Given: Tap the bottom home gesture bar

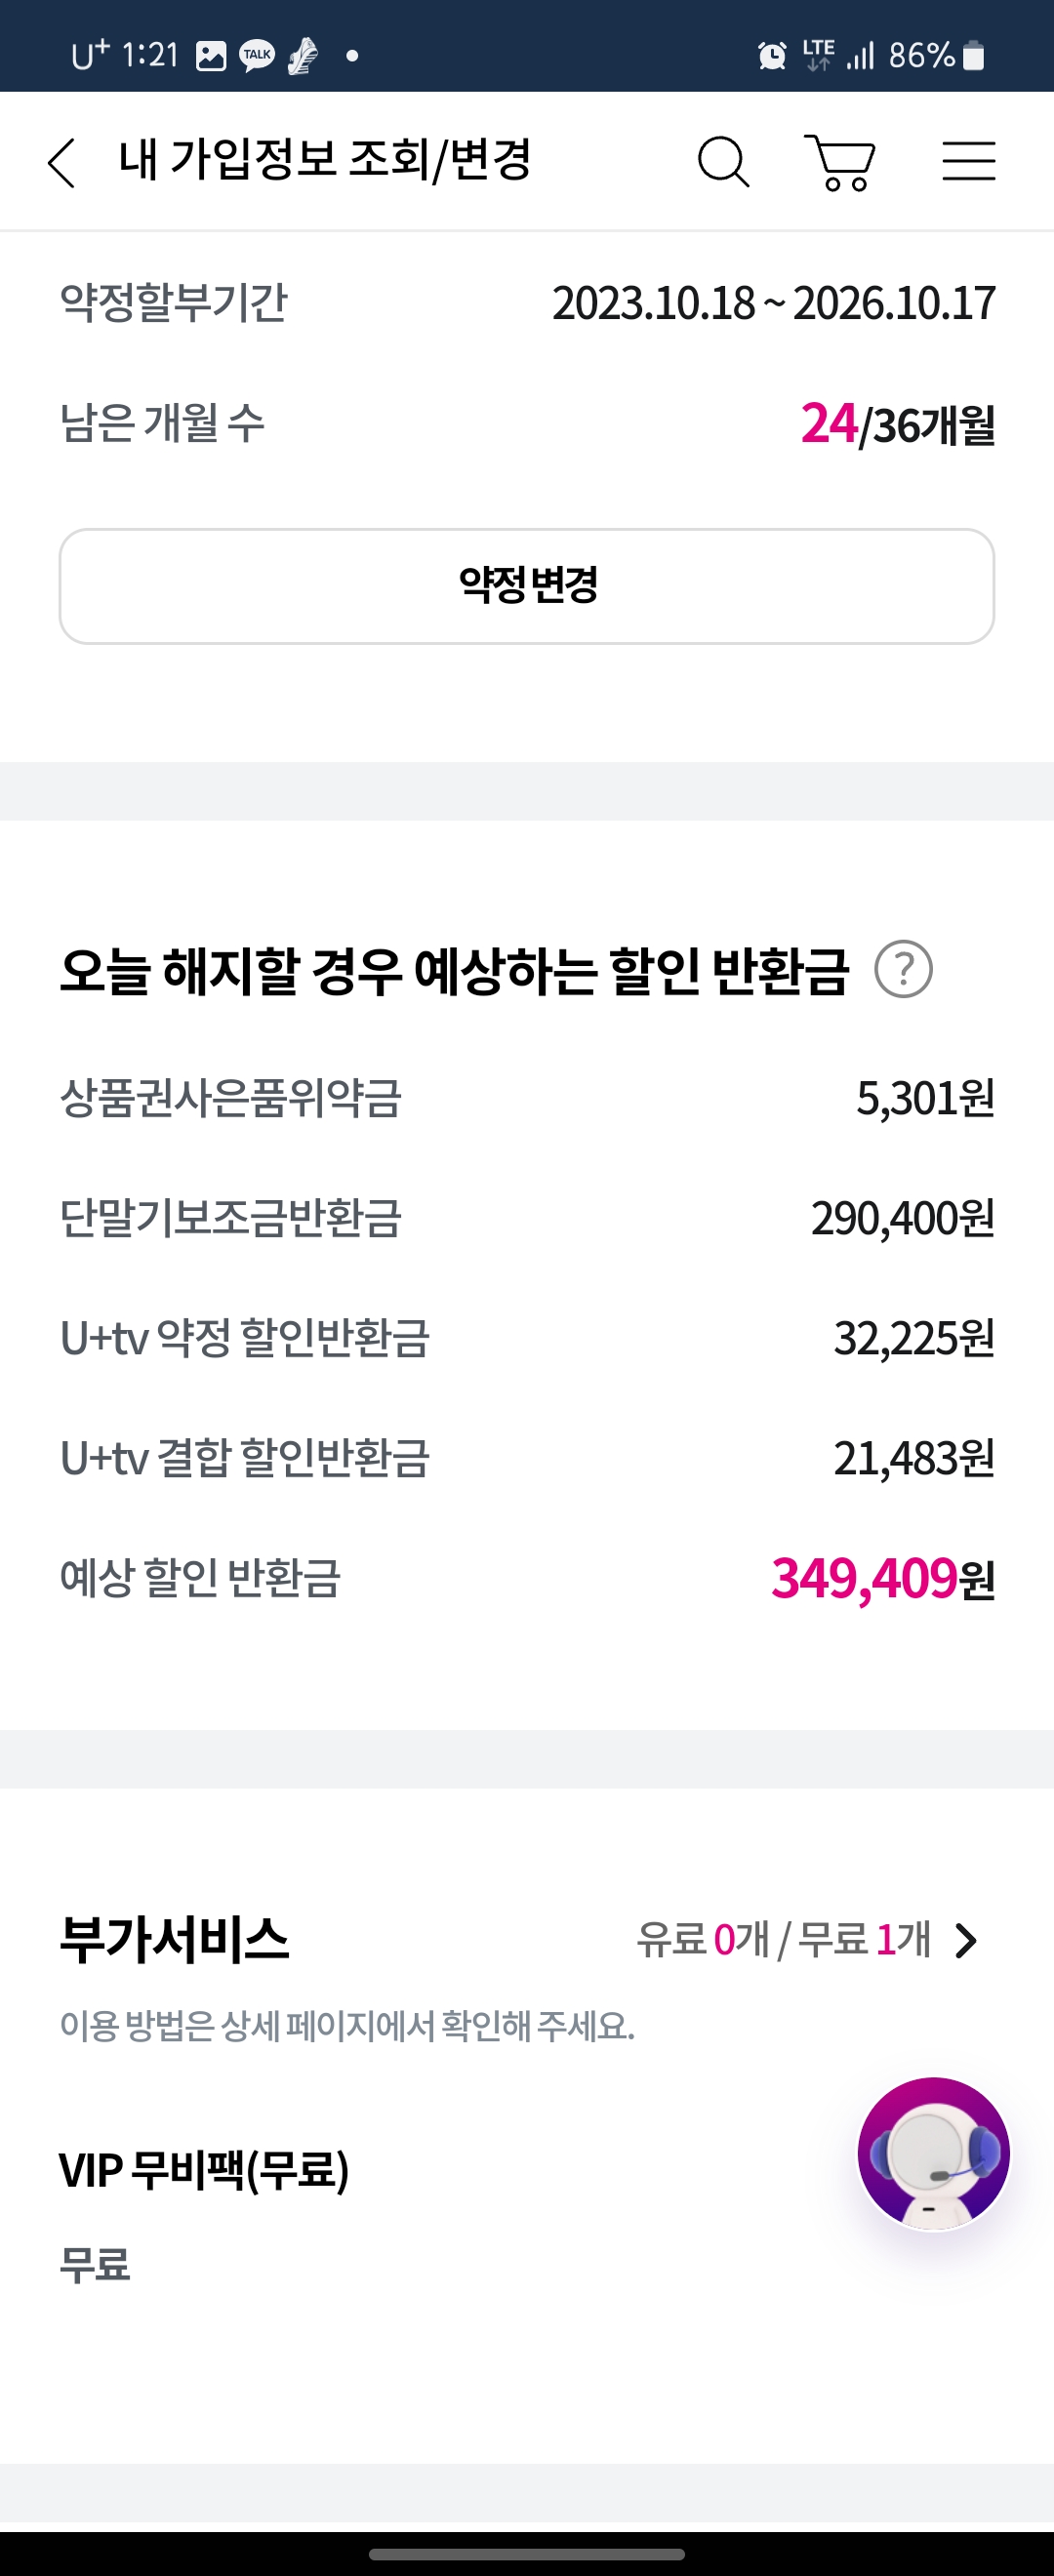Looking at the screenshot, I should pos(527,2554).
